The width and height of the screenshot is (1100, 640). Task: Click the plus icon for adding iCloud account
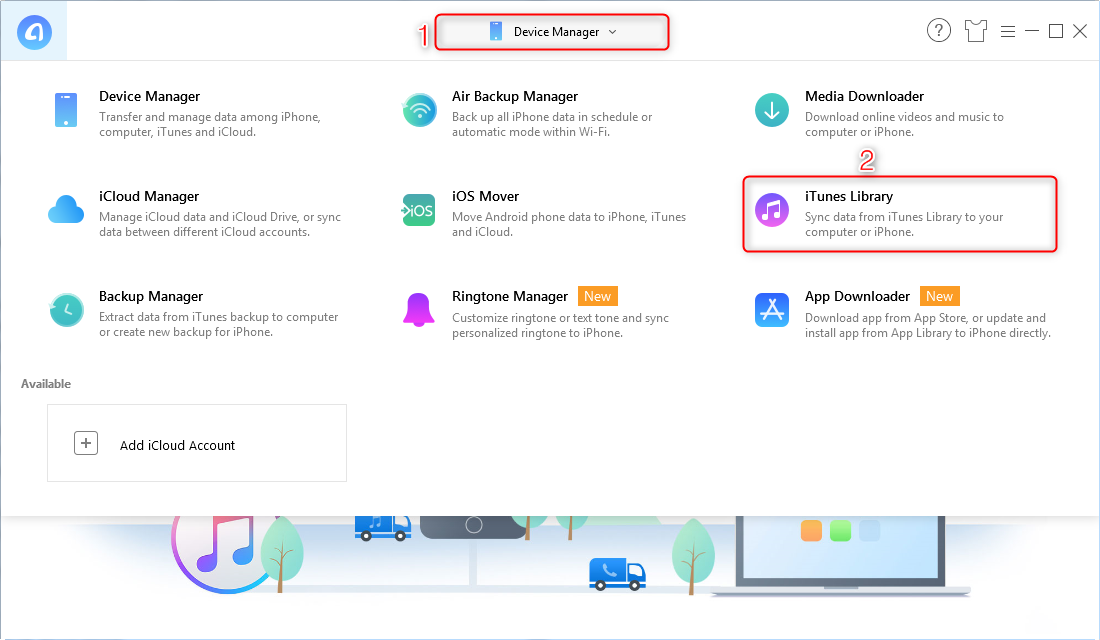coord(86,443)
